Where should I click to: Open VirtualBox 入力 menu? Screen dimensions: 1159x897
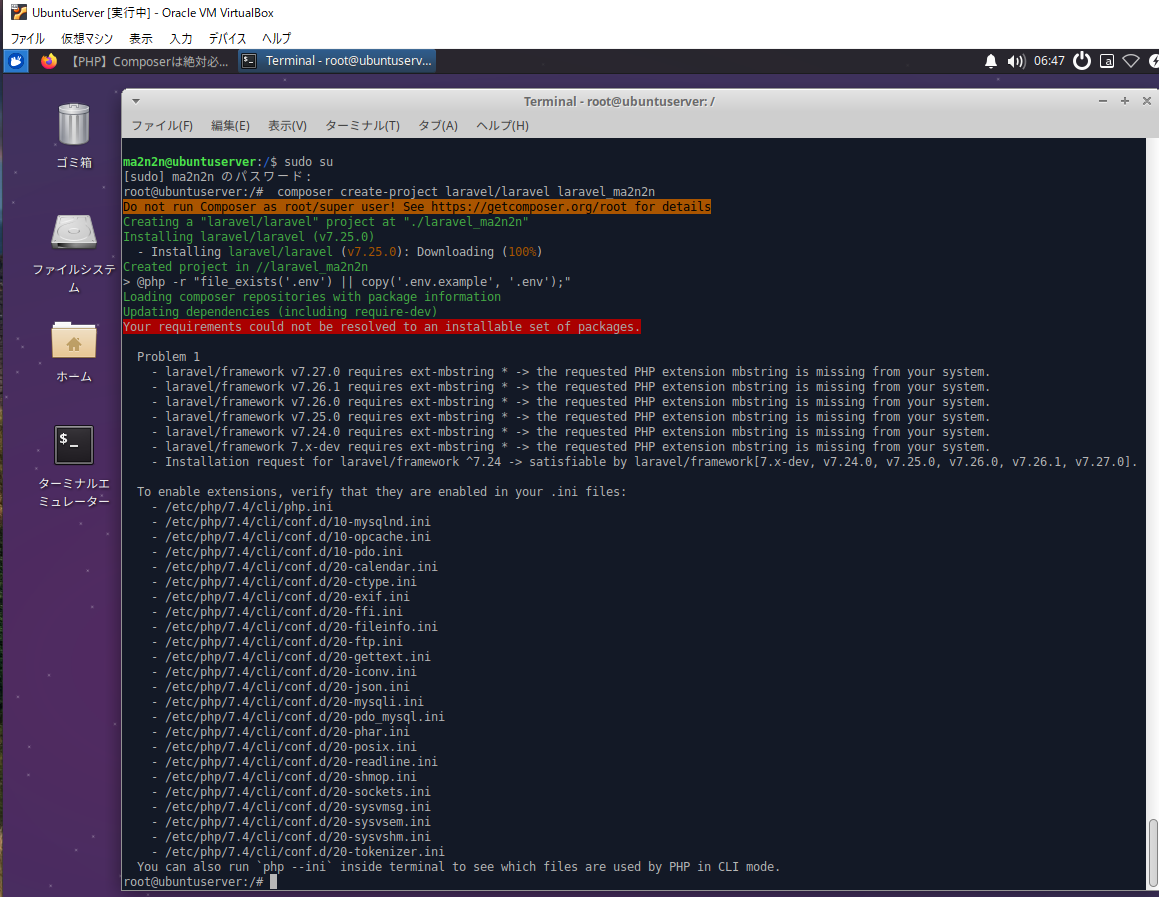coord(180,38)
